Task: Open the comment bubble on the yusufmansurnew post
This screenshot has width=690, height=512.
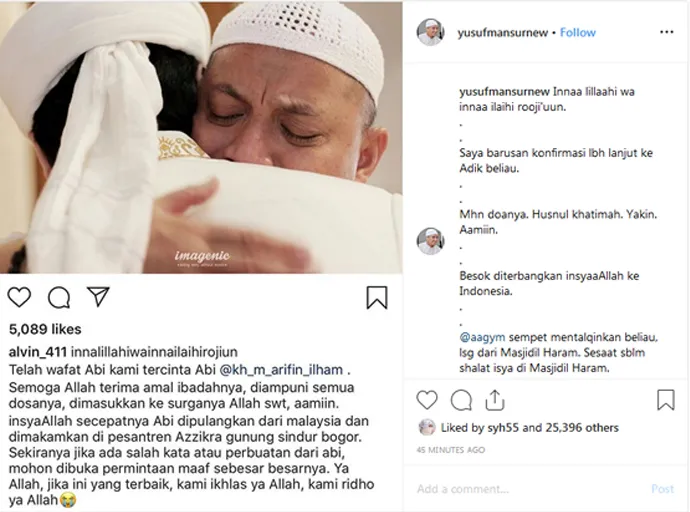Action: (461, 400)
